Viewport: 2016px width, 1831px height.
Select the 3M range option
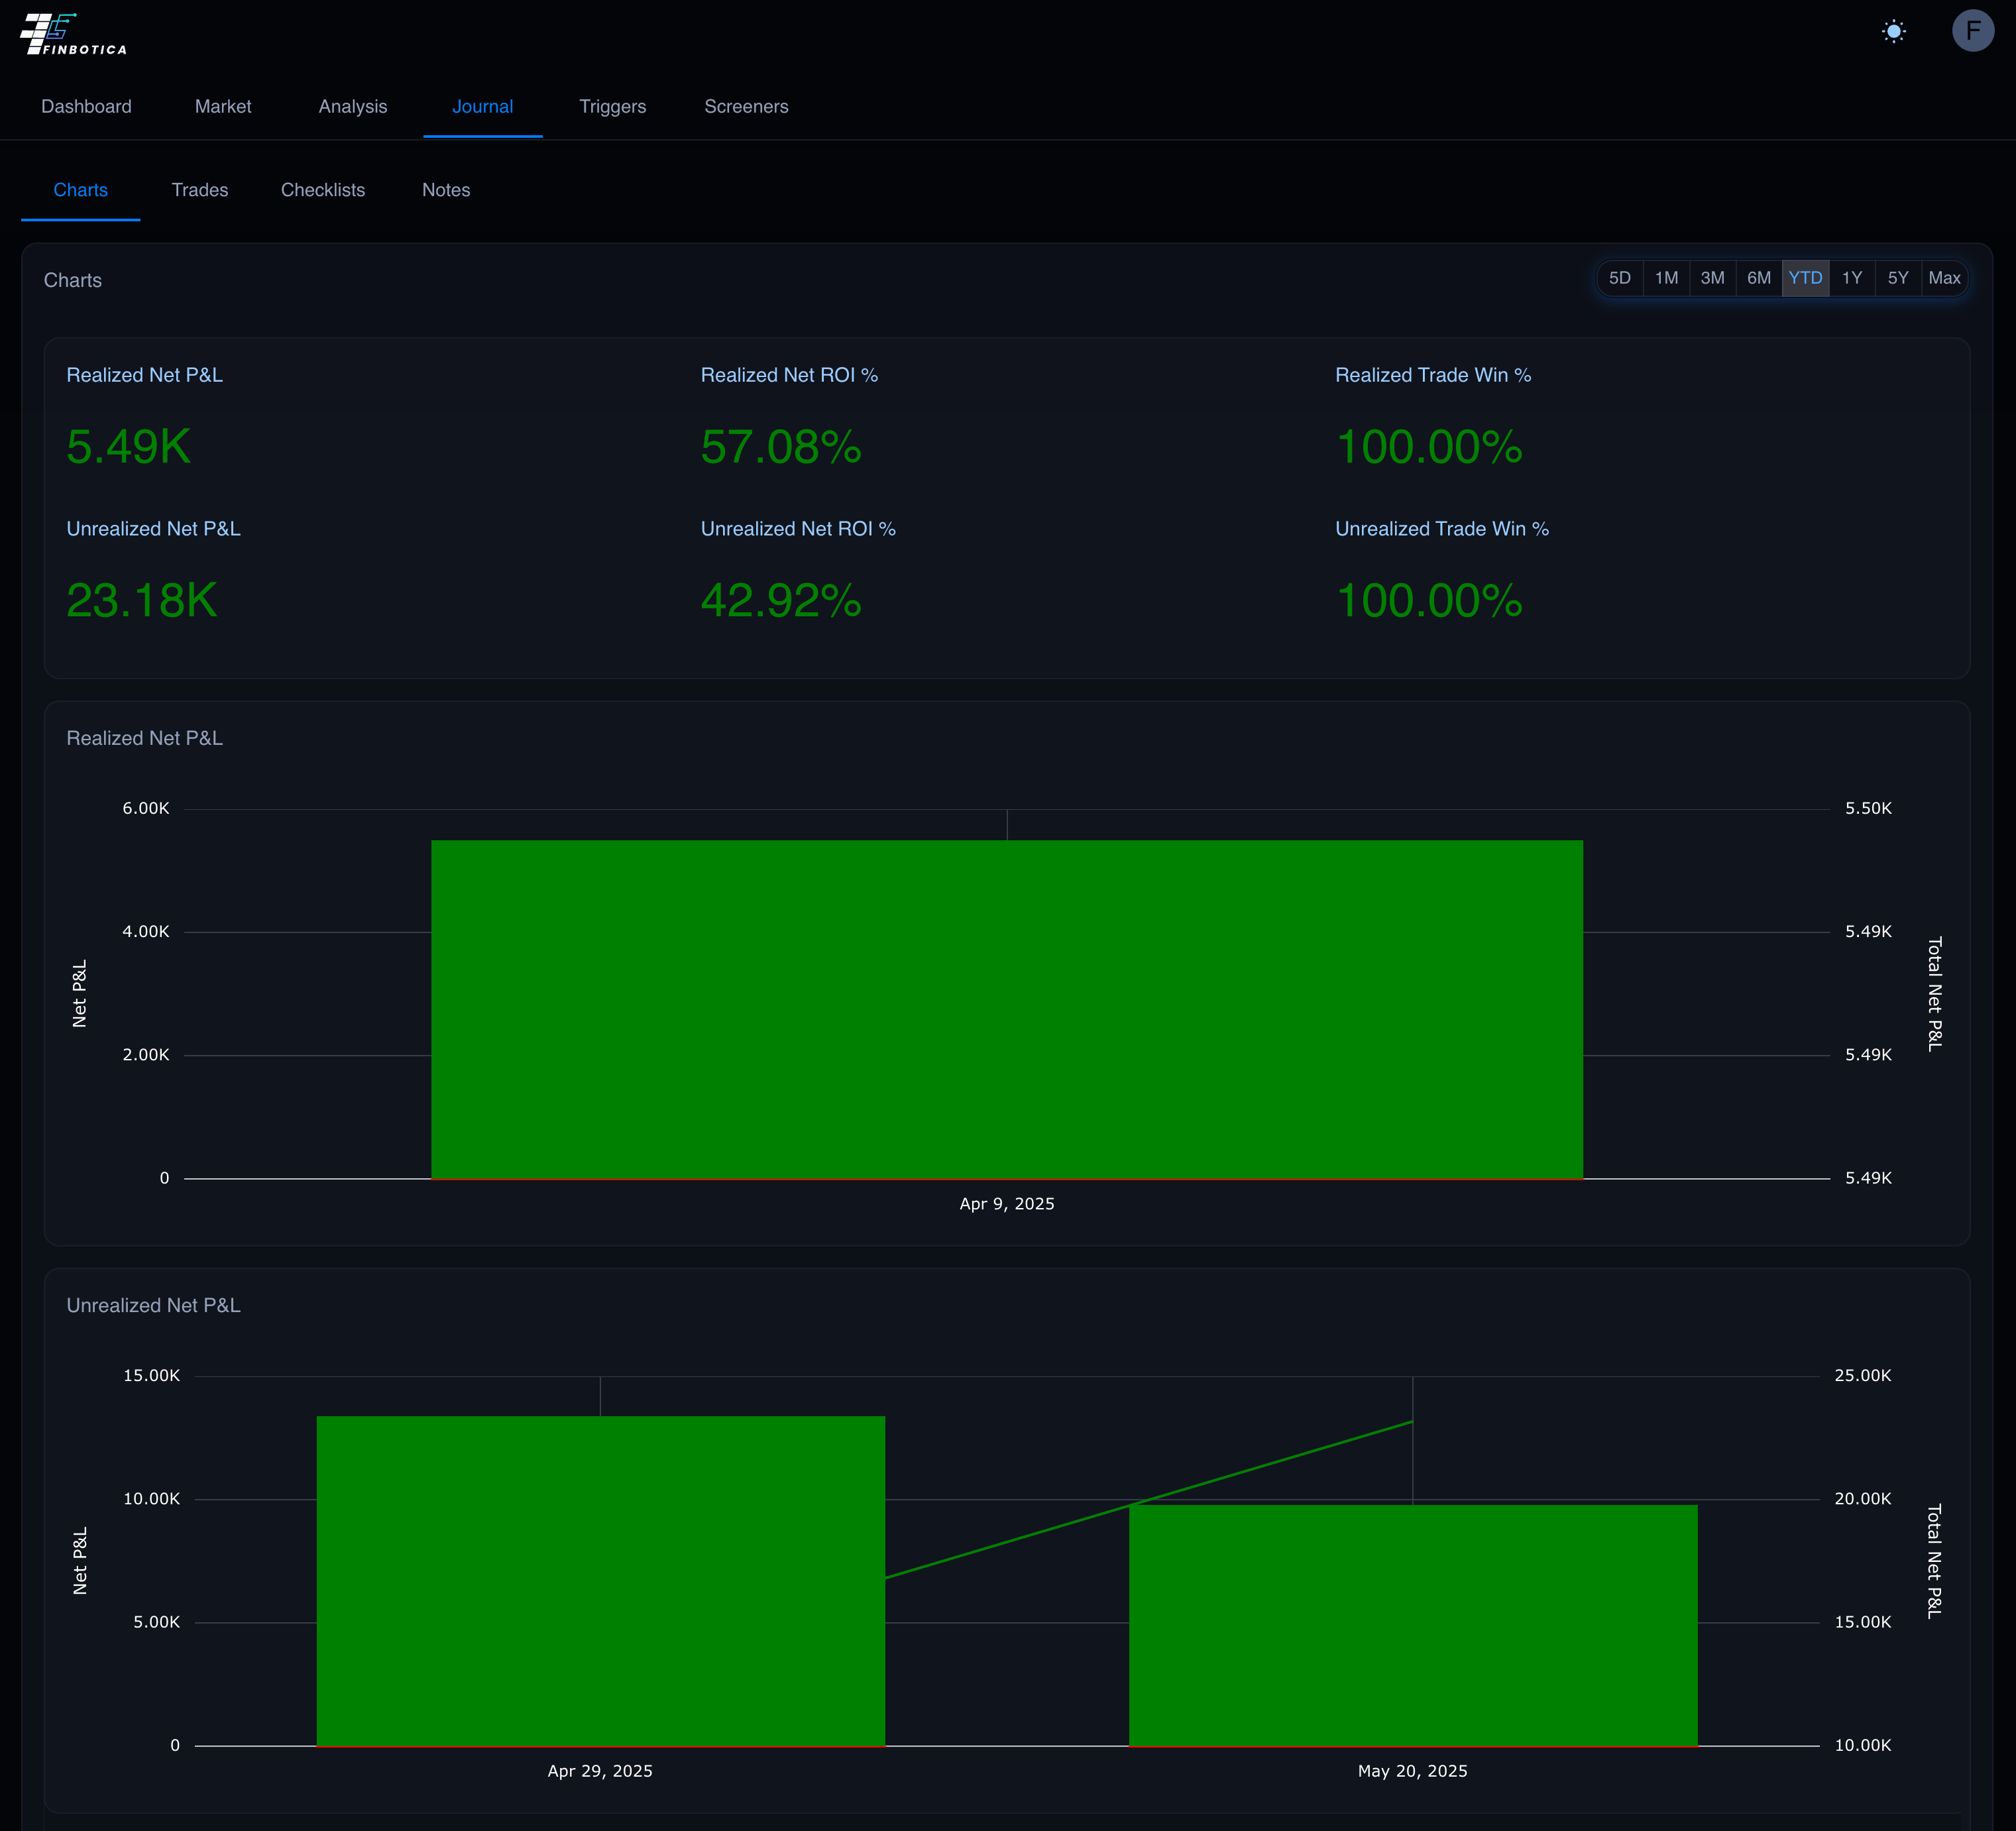tap(1712, 278)
